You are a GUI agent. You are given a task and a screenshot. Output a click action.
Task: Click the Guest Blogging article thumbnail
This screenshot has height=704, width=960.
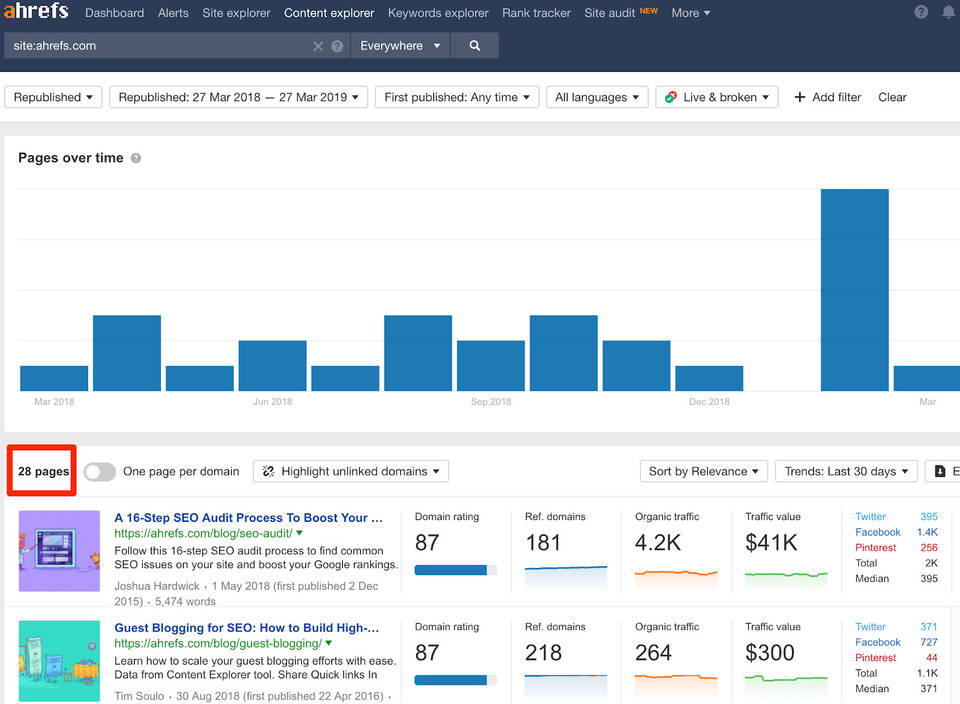pyautogui.click(x=59, y=660)
